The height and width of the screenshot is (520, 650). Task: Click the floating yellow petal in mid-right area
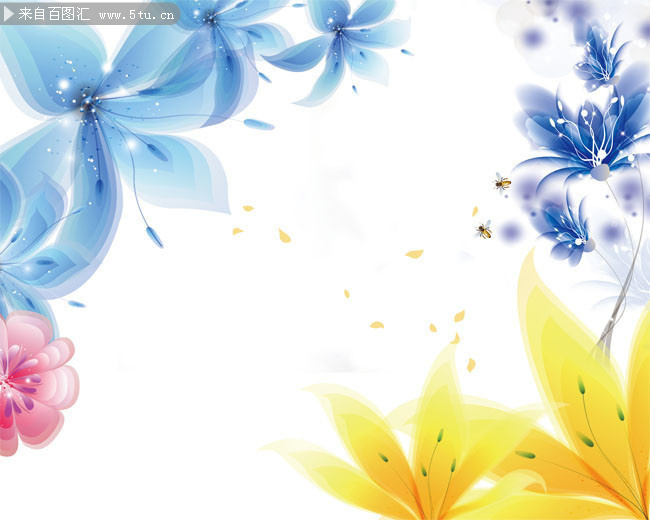pos(414,254)
